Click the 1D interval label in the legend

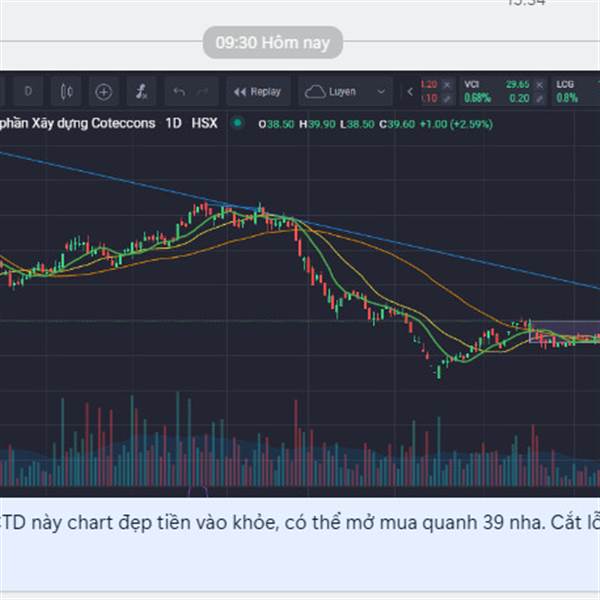[173, 123]
